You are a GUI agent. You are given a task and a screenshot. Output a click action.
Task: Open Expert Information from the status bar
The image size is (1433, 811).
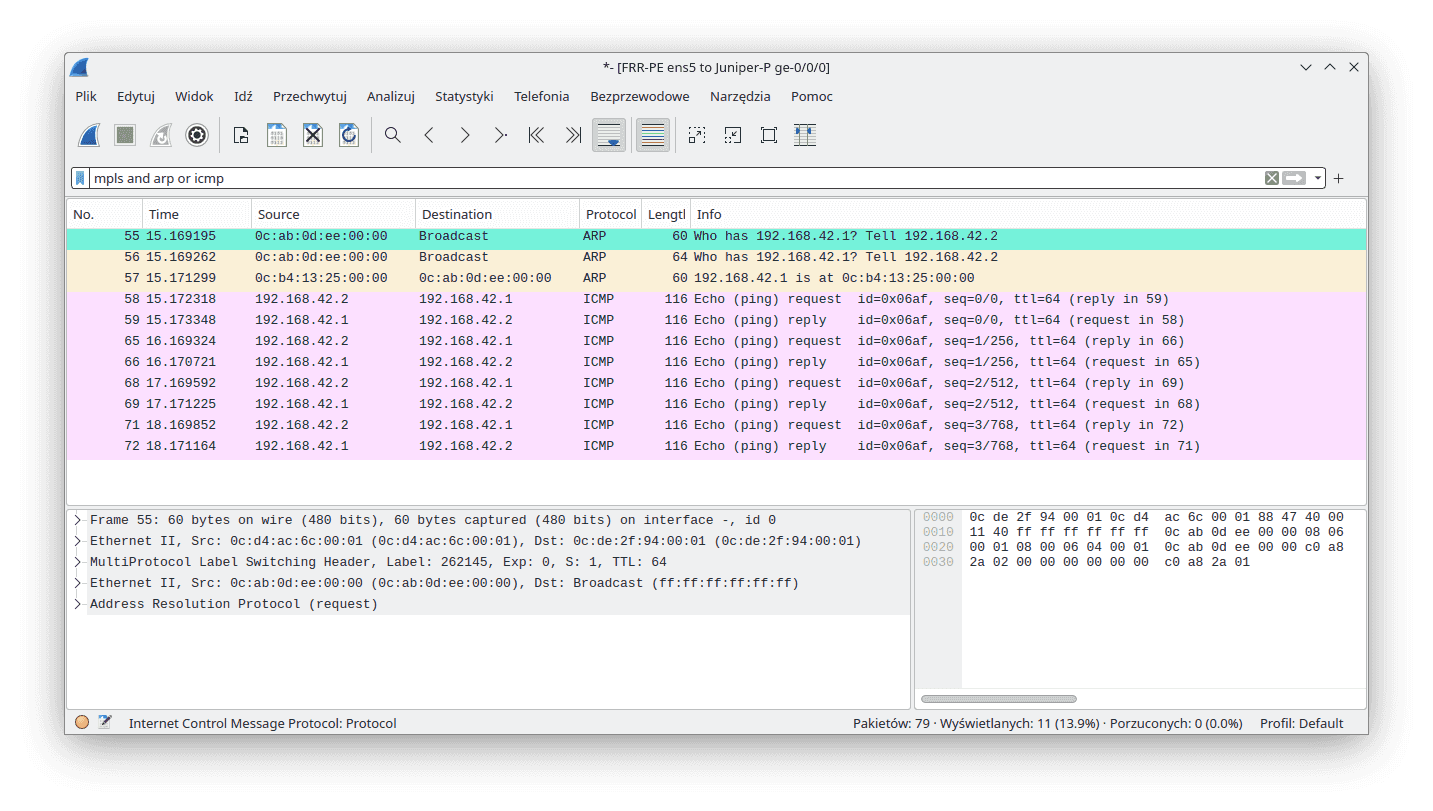tap(82, 721)
